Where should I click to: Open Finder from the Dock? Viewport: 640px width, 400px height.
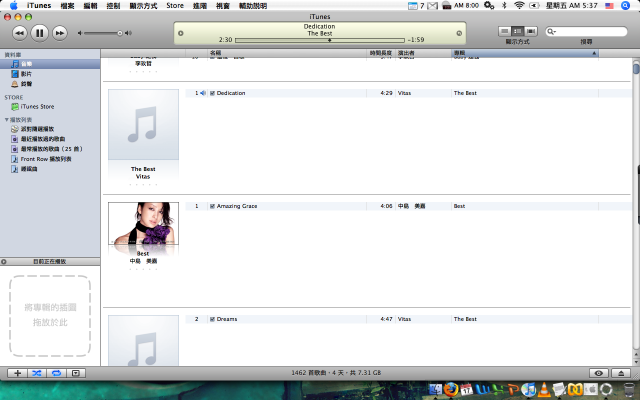(x=435, y=390)
